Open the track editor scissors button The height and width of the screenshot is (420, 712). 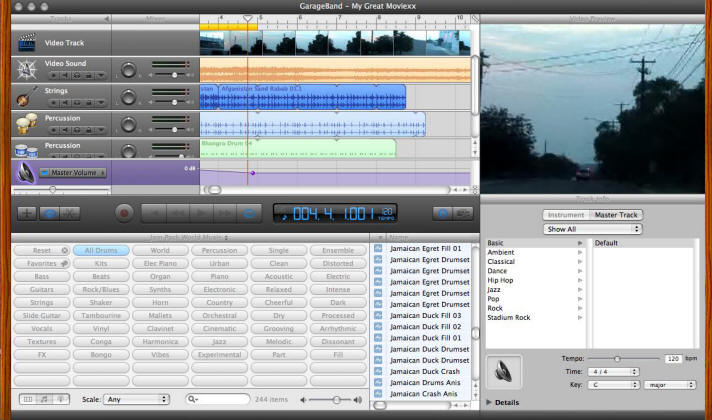69,213
